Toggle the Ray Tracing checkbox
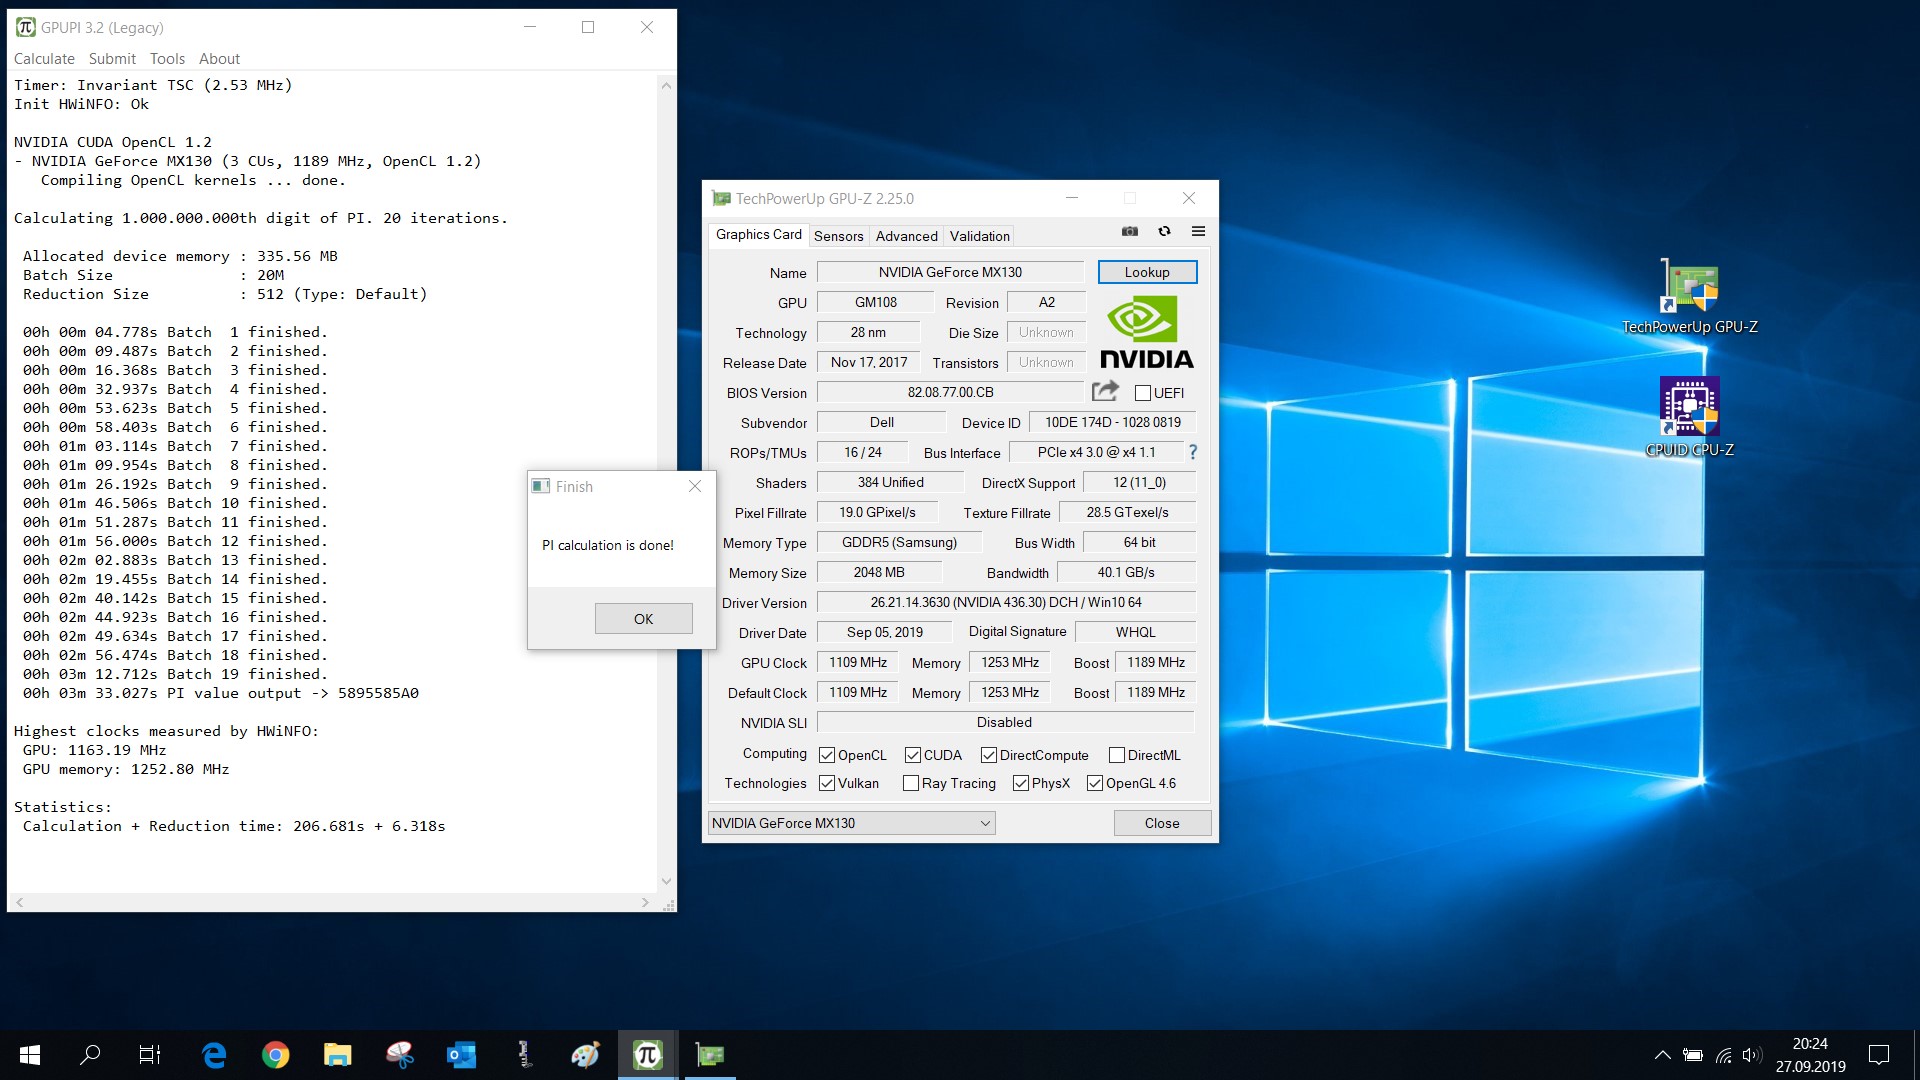The width and height of the screenshot is (1920, 1080). [911, 783]
